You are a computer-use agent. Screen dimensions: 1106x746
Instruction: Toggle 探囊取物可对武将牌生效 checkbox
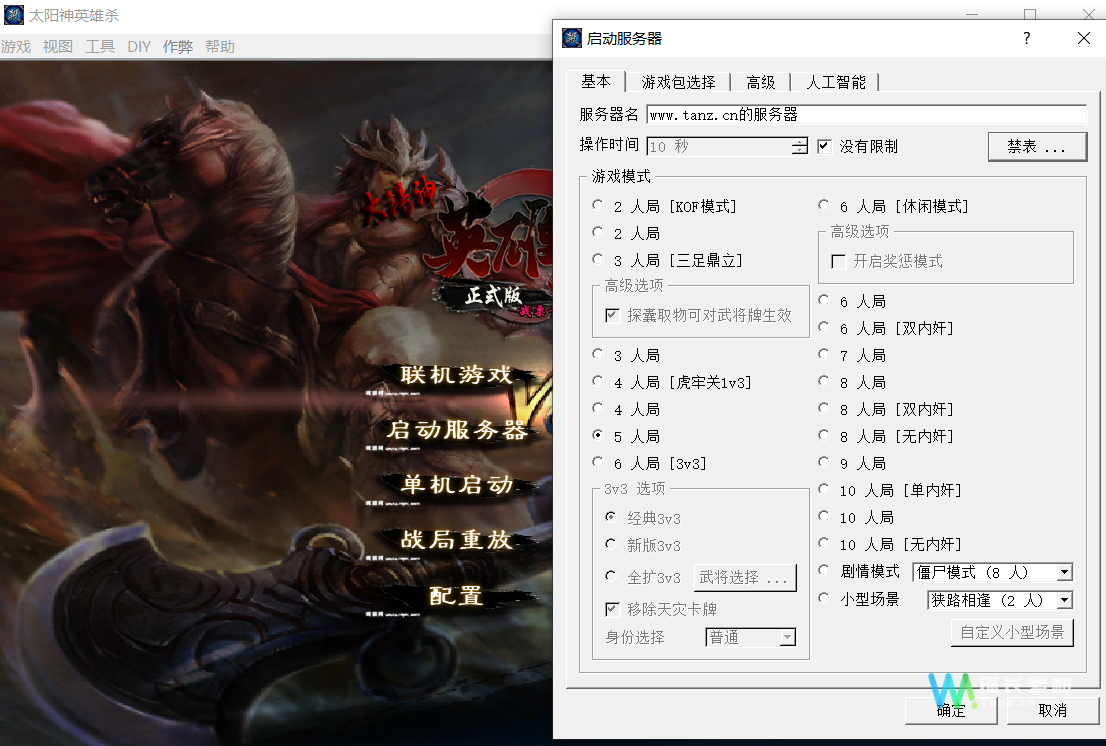(612, 315)
